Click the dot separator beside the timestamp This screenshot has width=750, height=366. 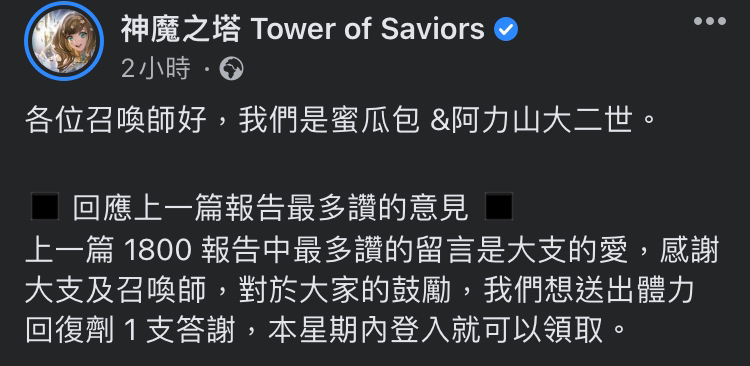pyautogui.click(x=207, y=70)
